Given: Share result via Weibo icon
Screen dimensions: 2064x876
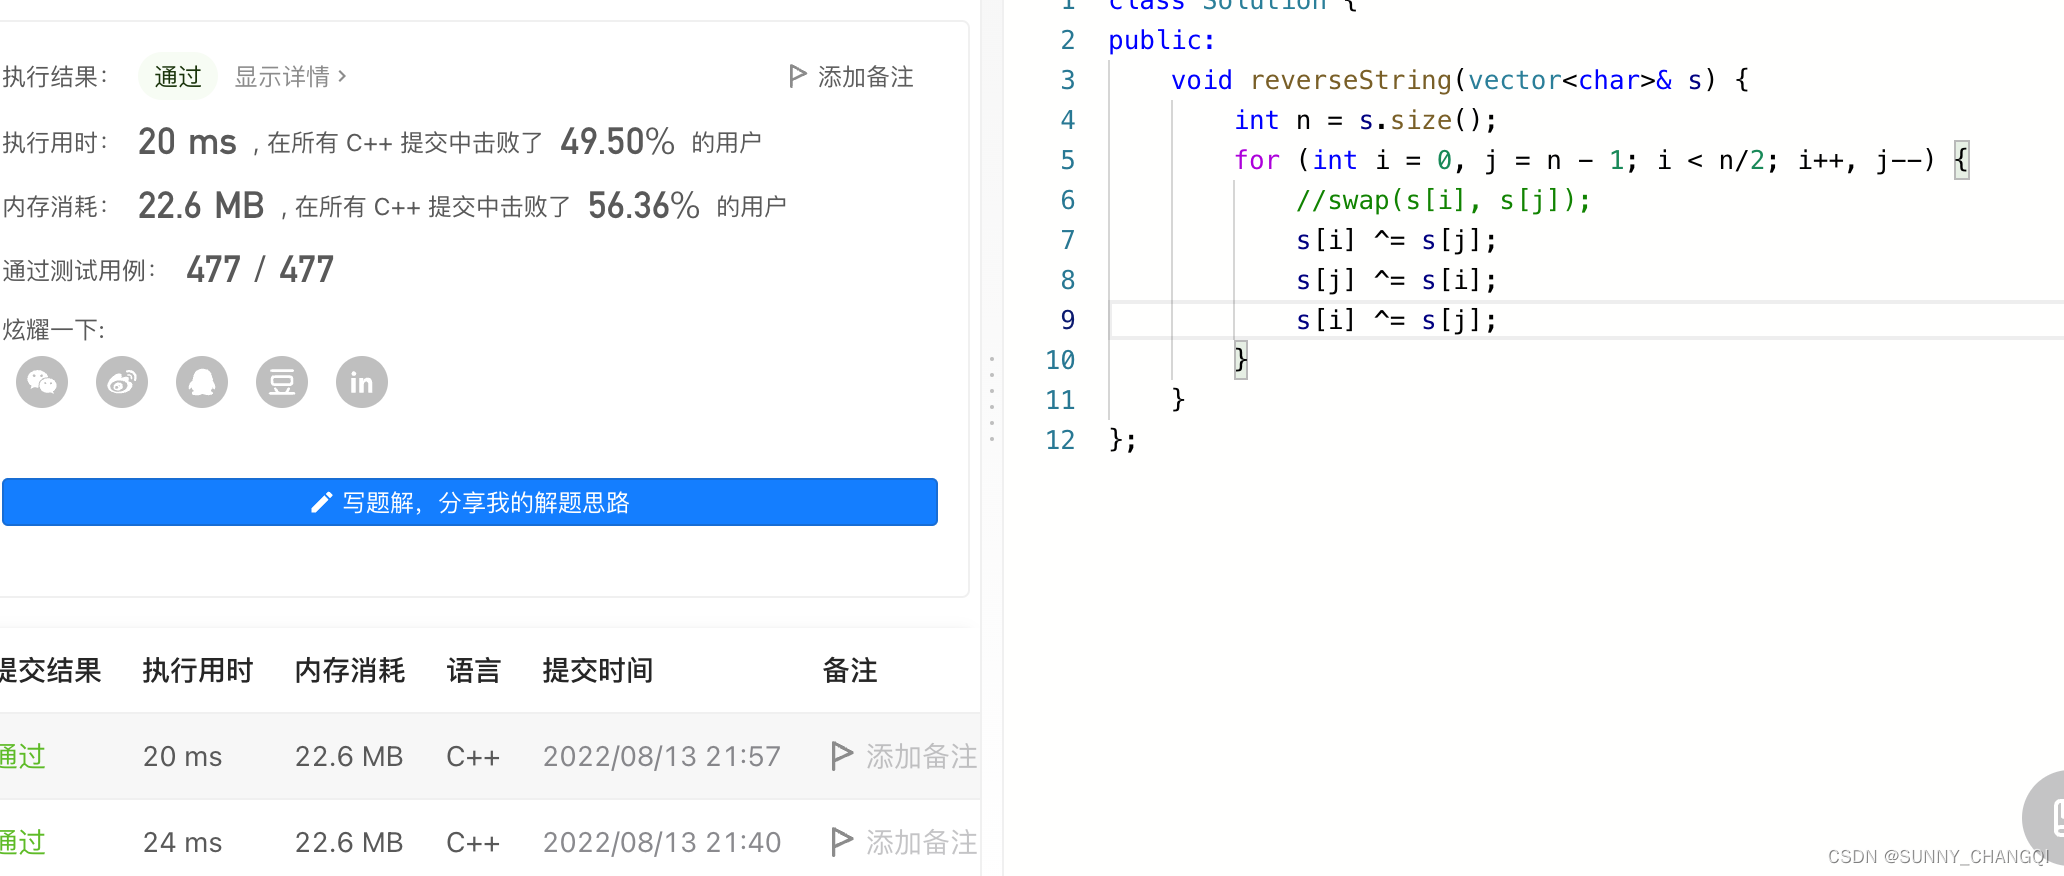Looking at the screenshot, I should point(122,382).
